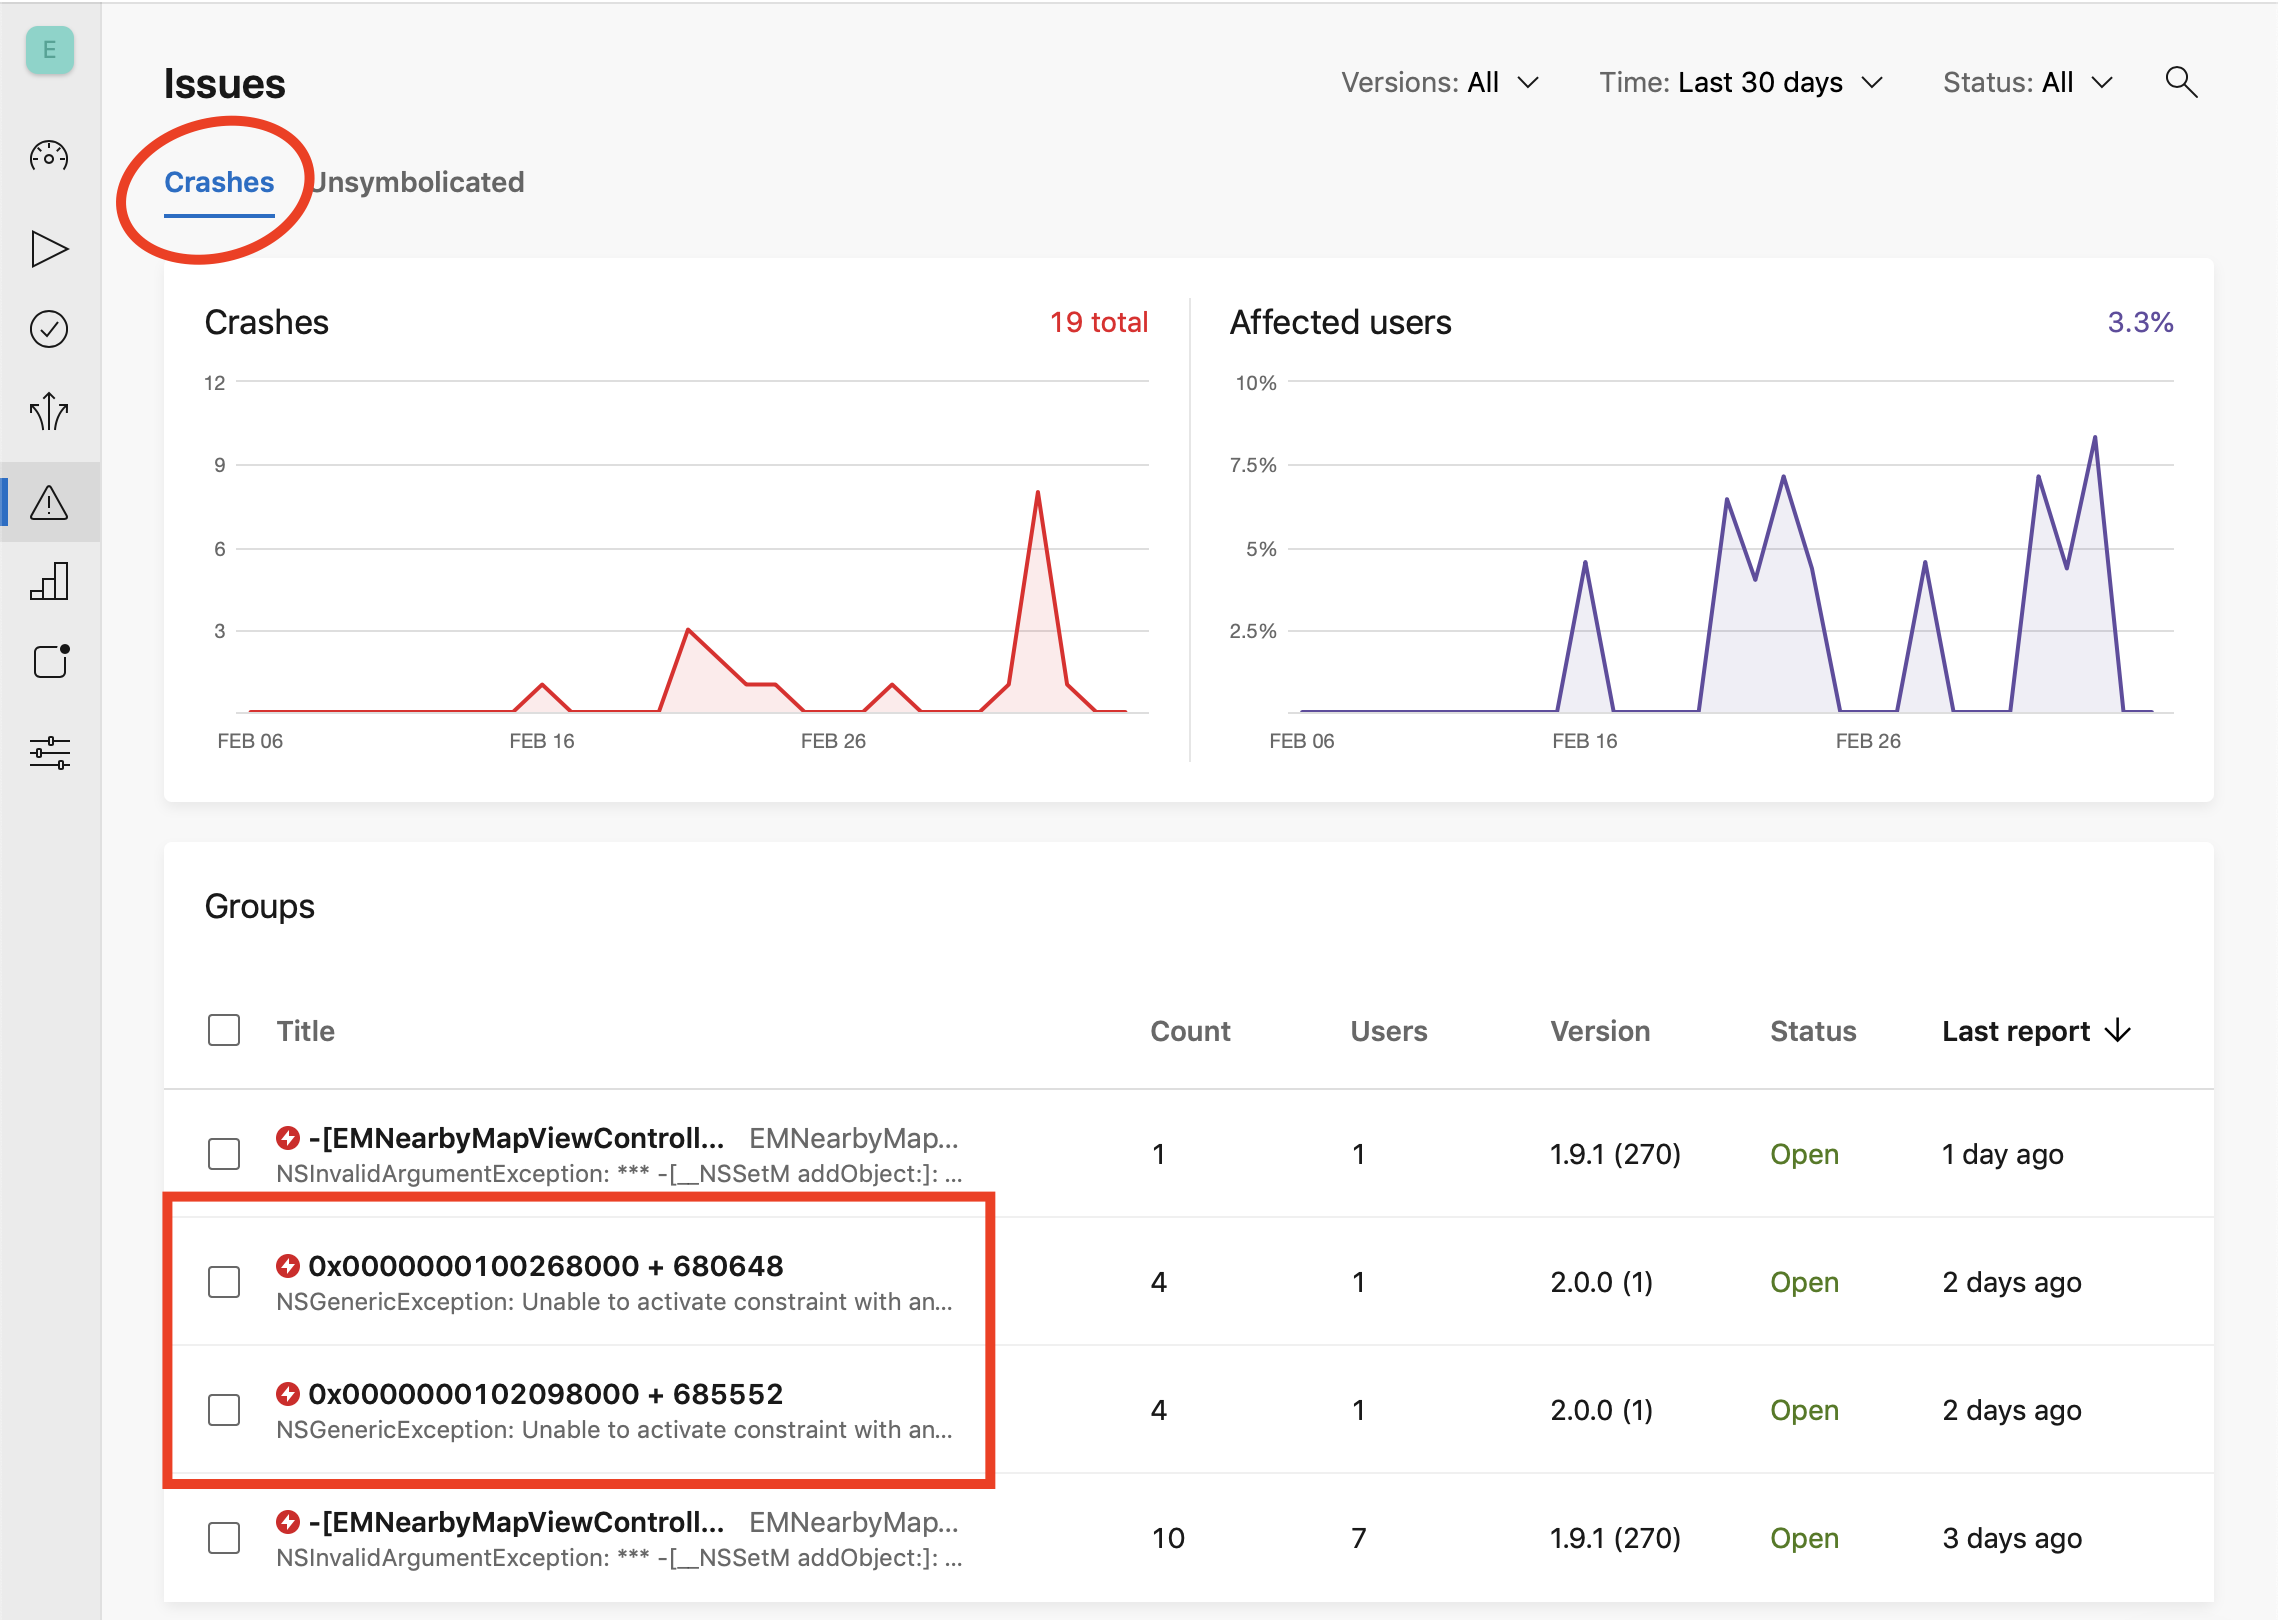Open the Settings sliders sidebar icon
Image resolution: width=2278 pixels, height=1620 pixels.
coord(49,752)
